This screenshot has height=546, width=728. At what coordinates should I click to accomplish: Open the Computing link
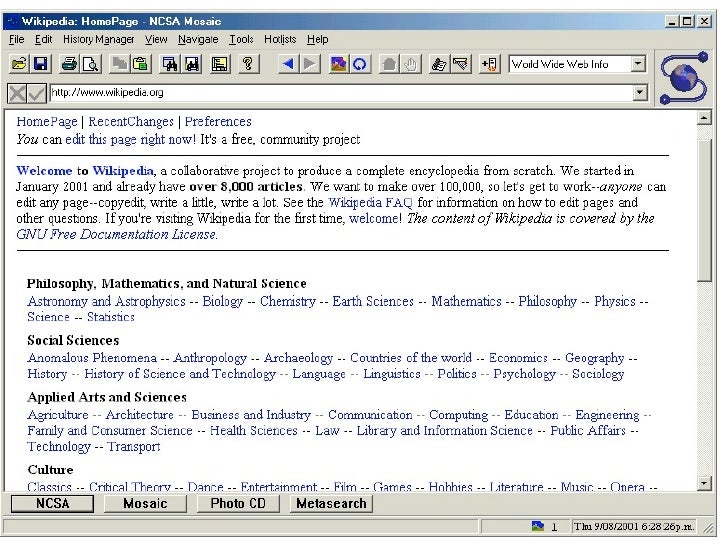(x=458, y=415)
